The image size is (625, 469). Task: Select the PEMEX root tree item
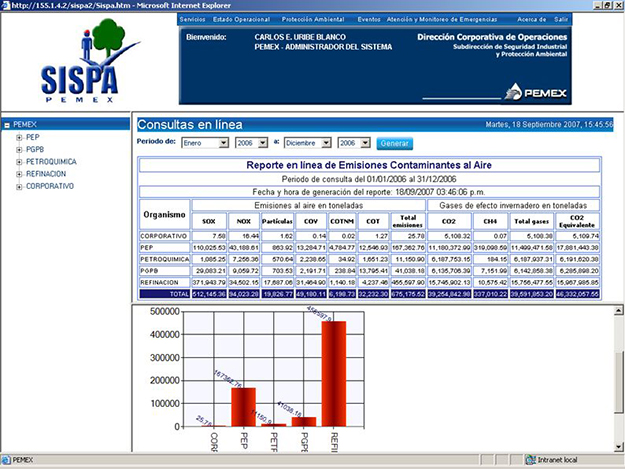point(25,125)
